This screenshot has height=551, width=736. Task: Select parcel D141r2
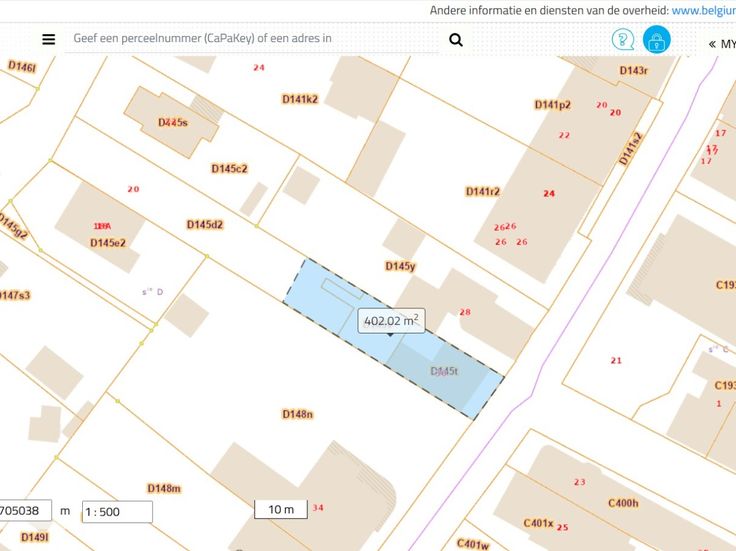pyautogui.click(x=482, y=191)
